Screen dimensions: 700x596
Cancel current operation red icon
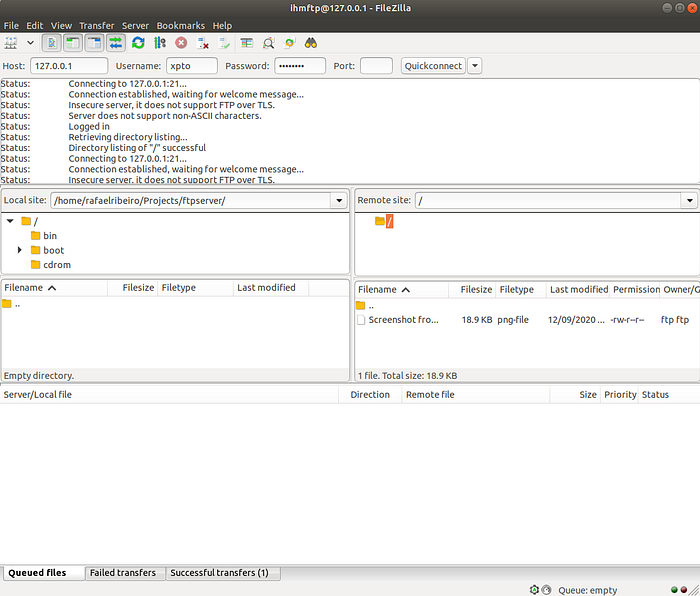(181, 43)
